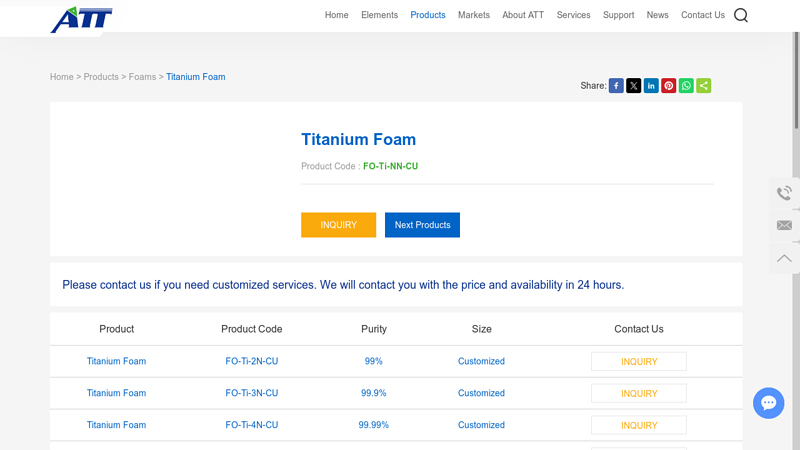800x450 pixels.
Task: Click Customized in FO-Ti-2N-CU row
Action: [x=481, y=361]
